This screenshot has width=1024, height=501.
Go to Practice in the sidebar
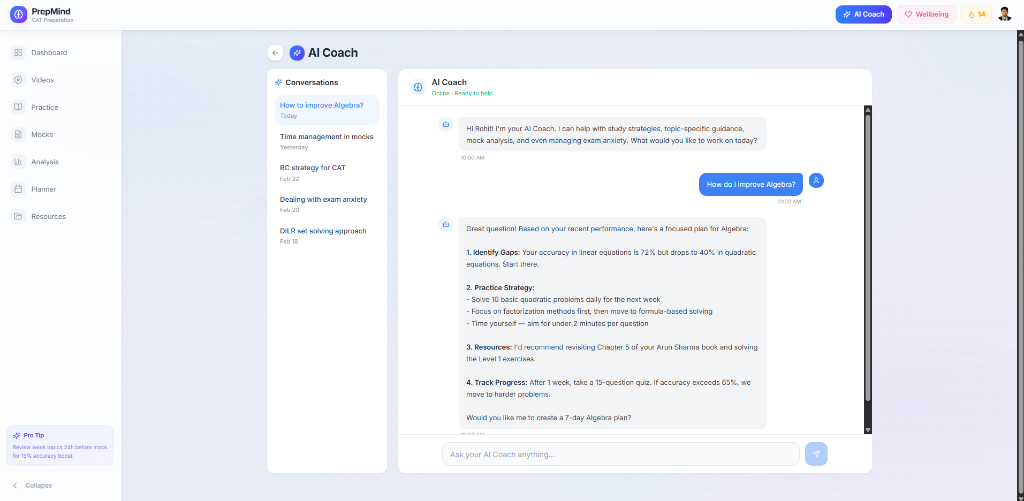click(x=60, y=107)
